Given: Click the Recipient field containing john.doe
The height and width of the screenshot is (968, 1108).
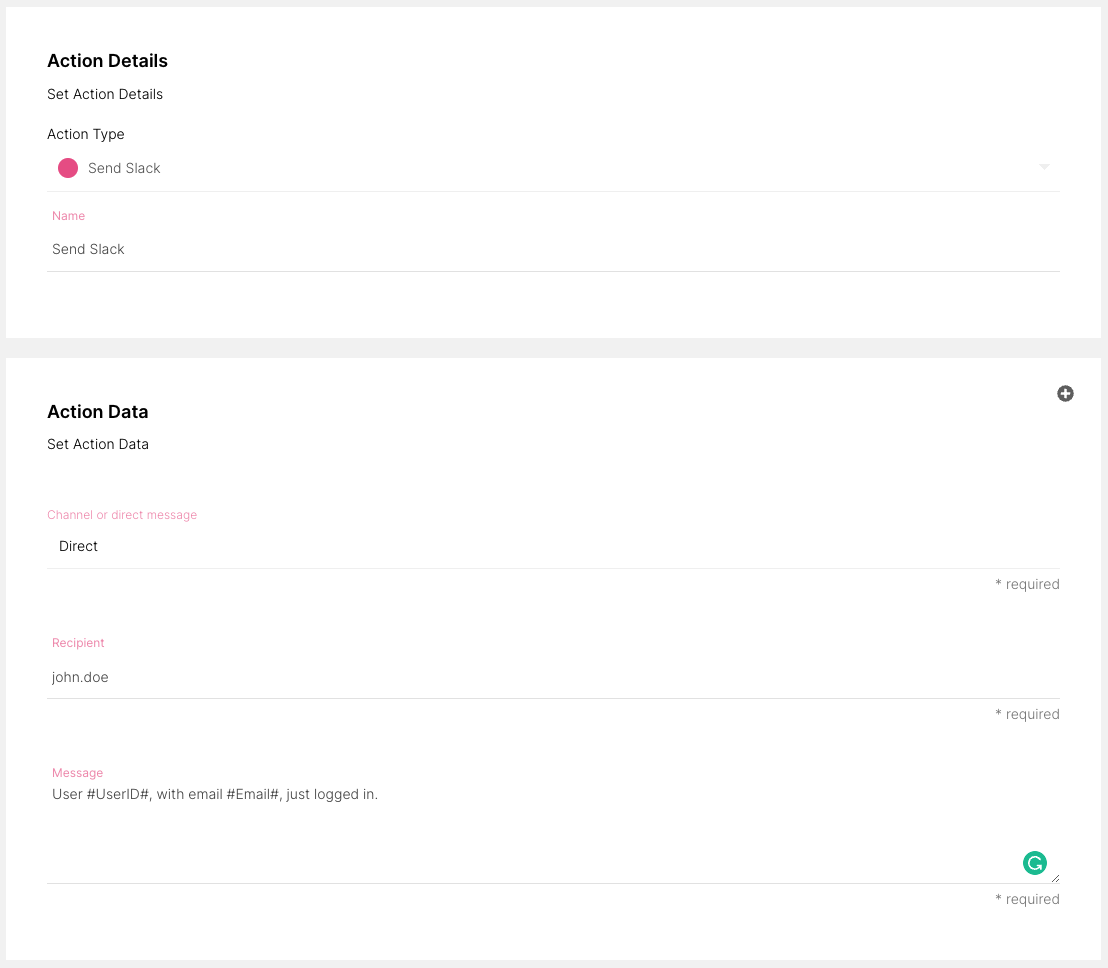Looking at the screenshot, I should [x=553, y=678].
